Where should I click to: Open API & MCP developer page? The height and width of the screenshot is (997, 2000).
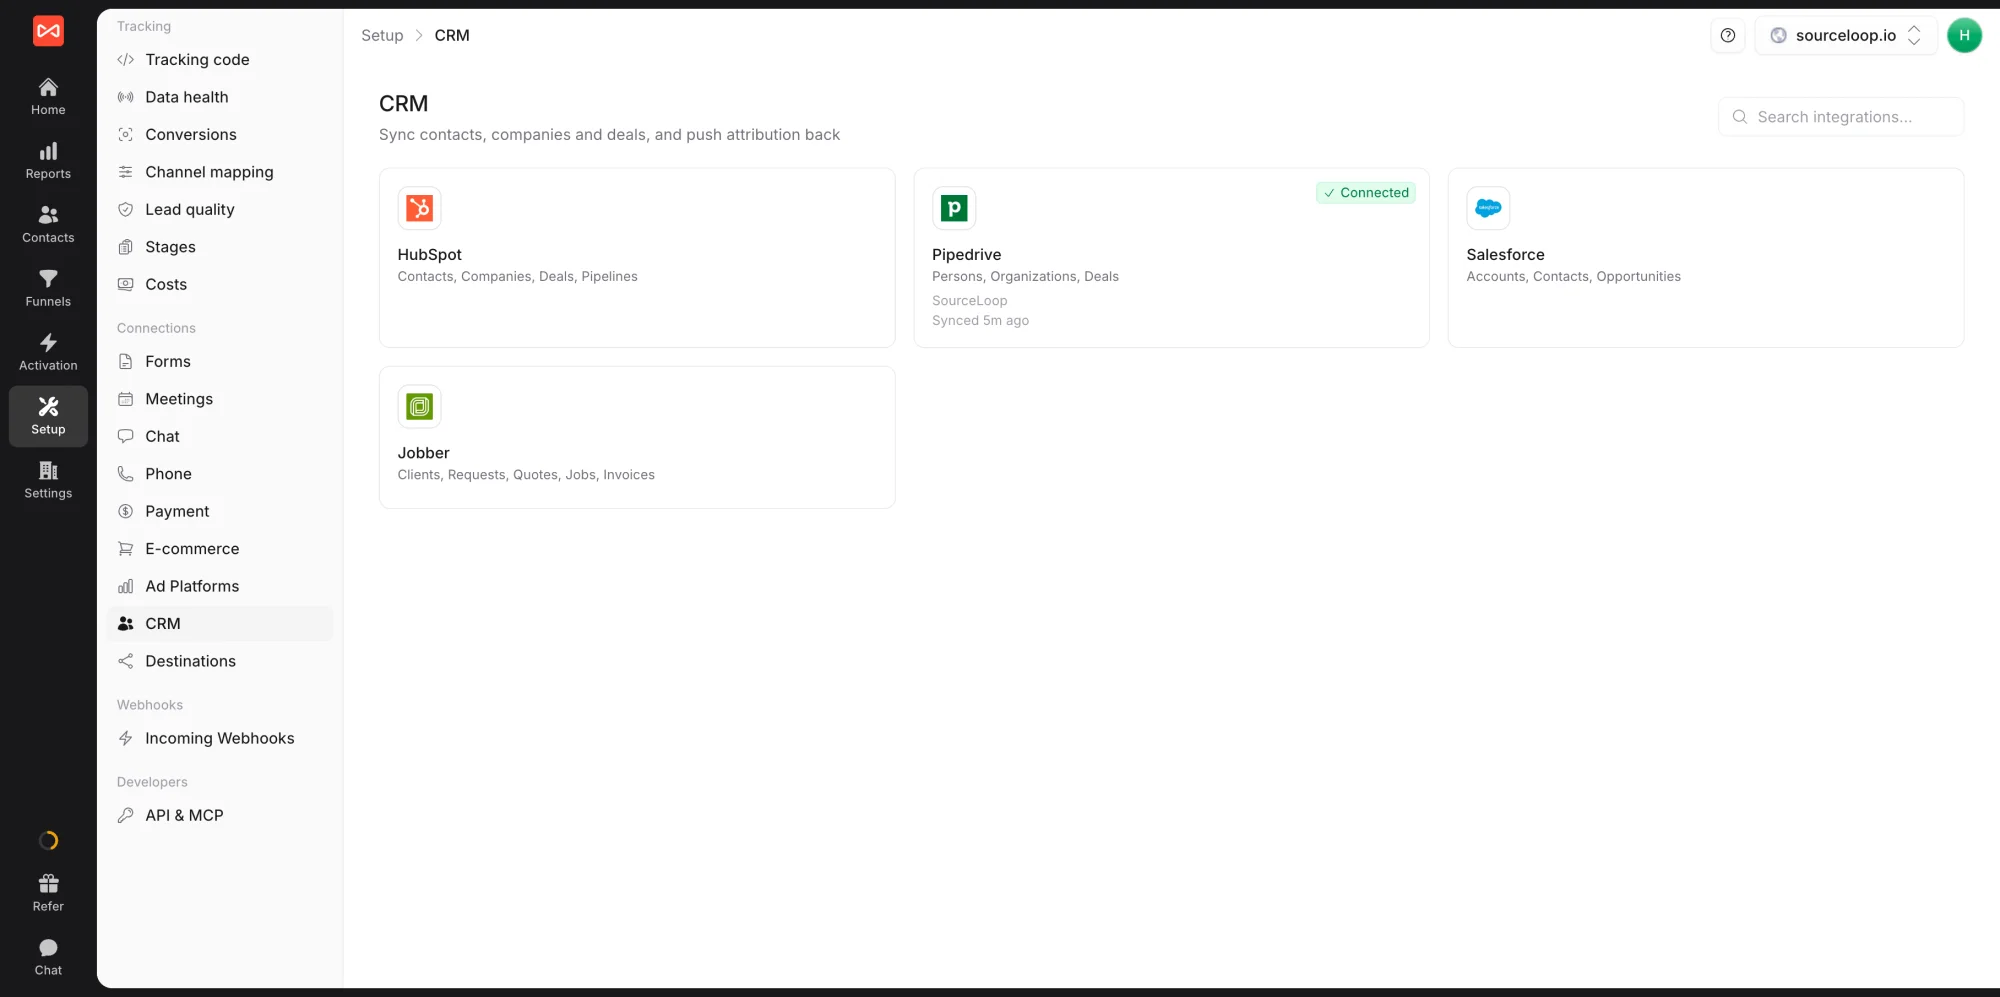[x=220, y=816]
